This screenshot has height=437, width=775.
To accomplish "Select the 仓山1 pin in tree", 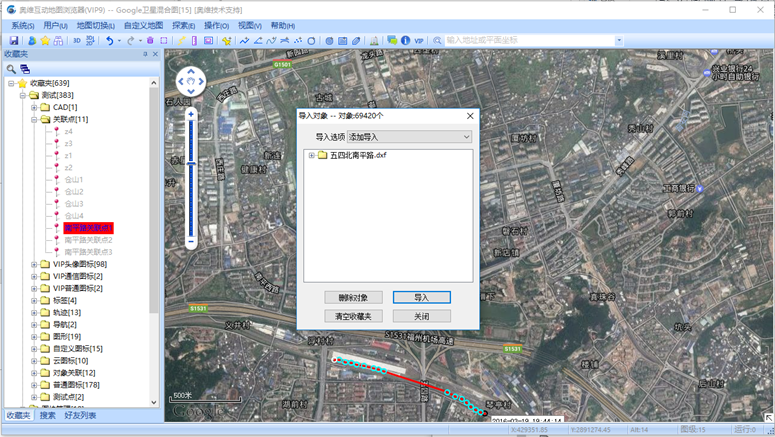I will pos(74,180).
